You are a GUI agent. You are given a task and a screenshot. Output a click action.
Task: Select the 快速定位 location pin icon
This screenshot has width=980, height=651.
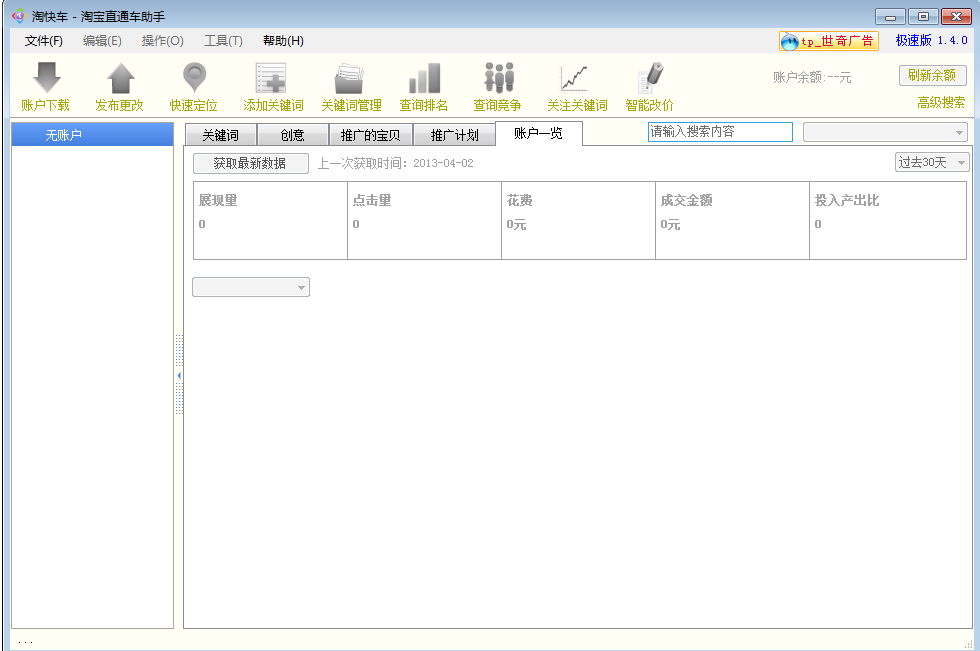(x=194, y=78)
